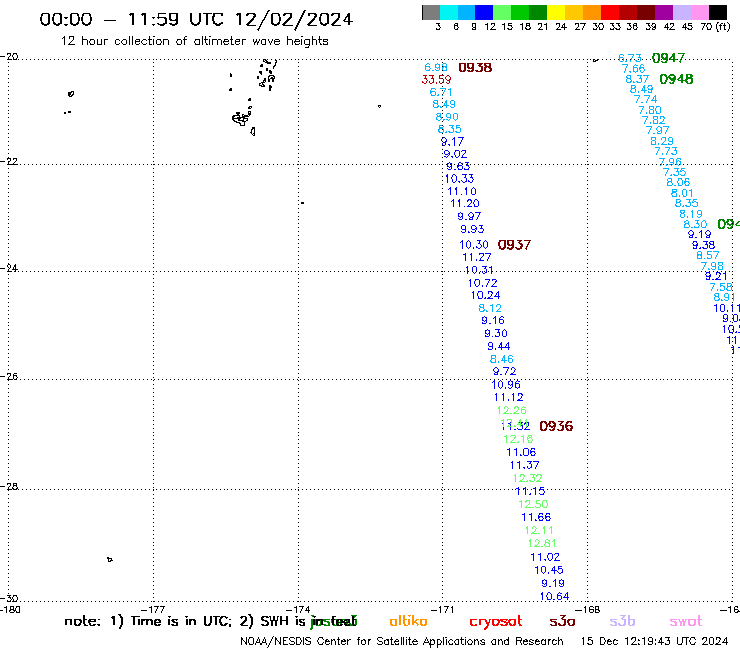Click the 12.50 wave height value
This screenshot has width=740, height=650.
(x=533, y=504)
